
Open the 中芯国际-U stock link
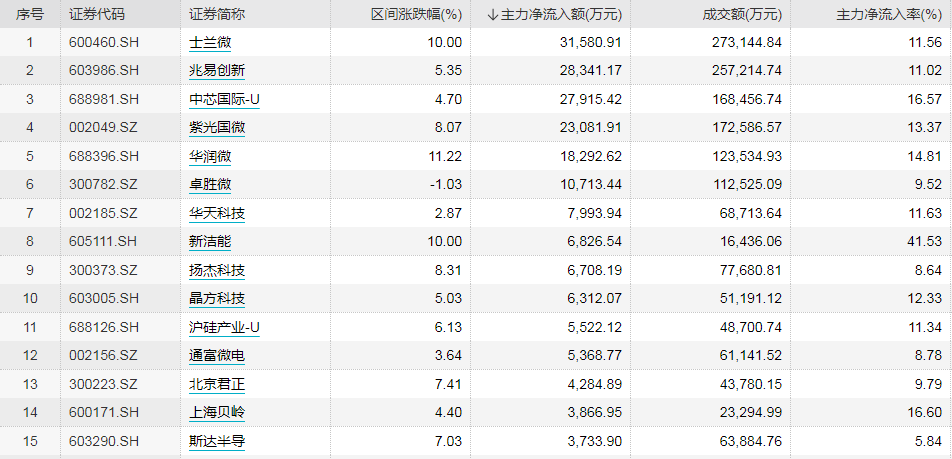(224, 100)
